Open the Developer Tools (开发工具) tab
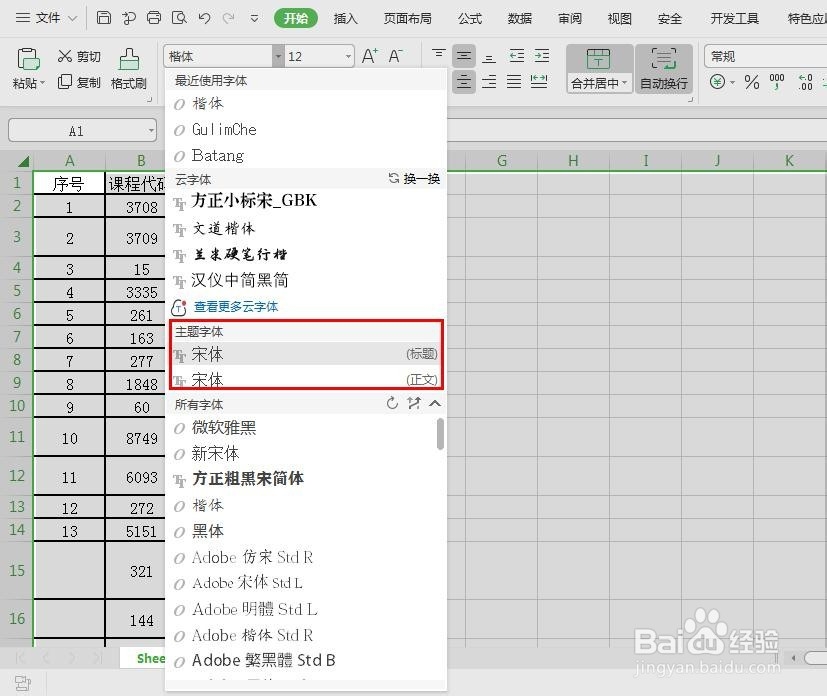The height and width of the screenshot is (696, 827). [735, 18]
